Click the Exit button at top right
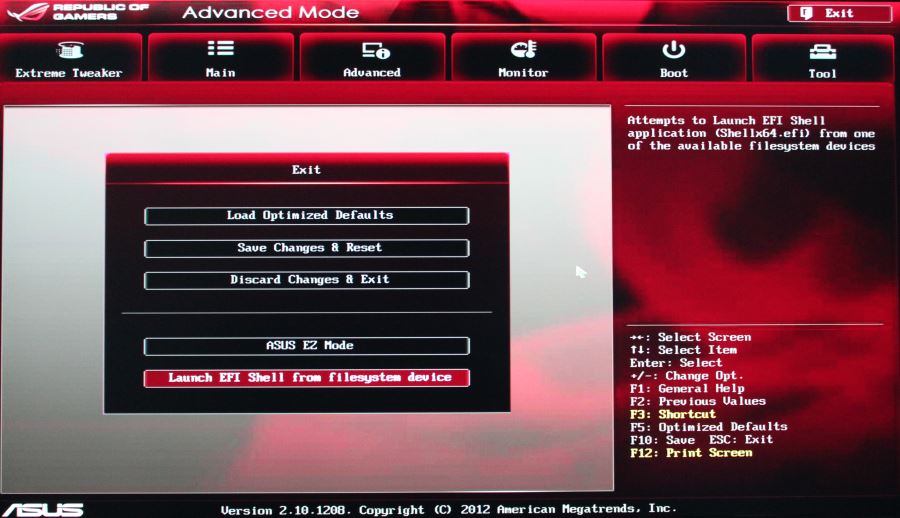The width and height of the screenshot is (900, 518). pos(839,13)
